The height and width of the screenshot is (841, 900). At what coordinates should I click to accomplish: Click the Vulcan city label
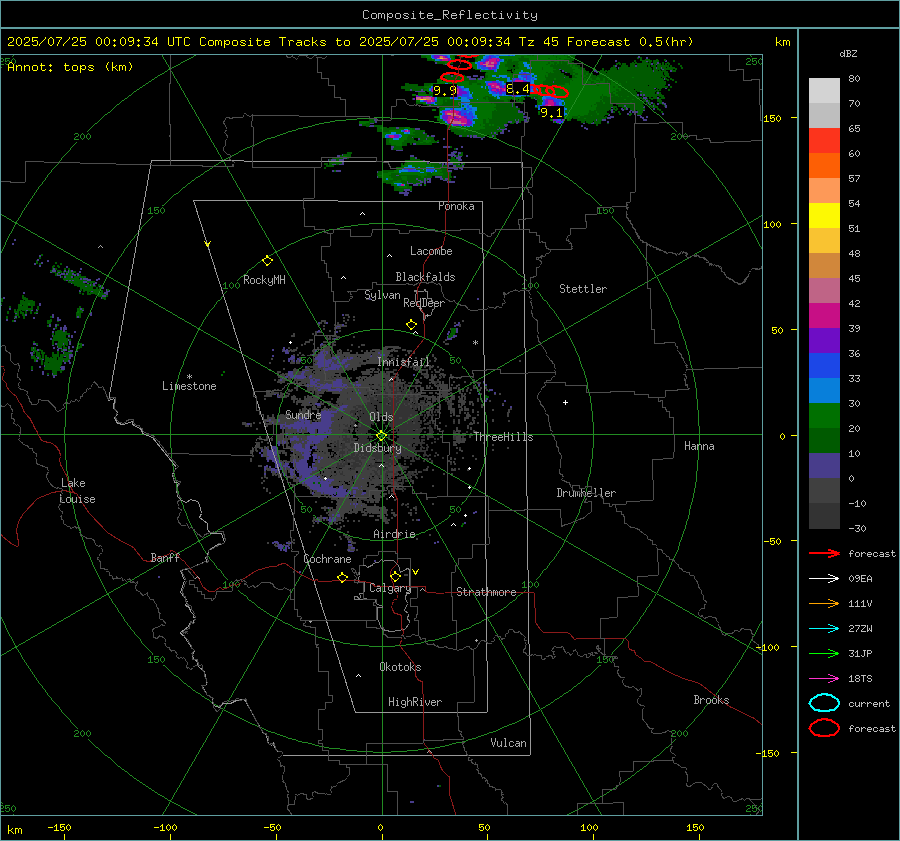[509, 743]
